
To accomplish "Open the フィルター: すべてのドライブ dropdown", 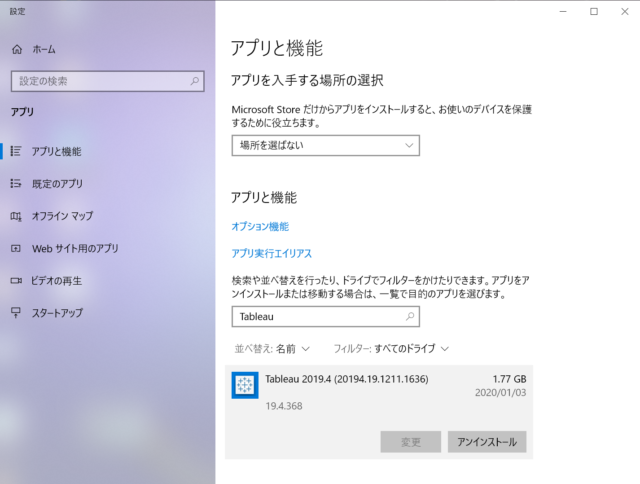I will [x=391, y=349].
